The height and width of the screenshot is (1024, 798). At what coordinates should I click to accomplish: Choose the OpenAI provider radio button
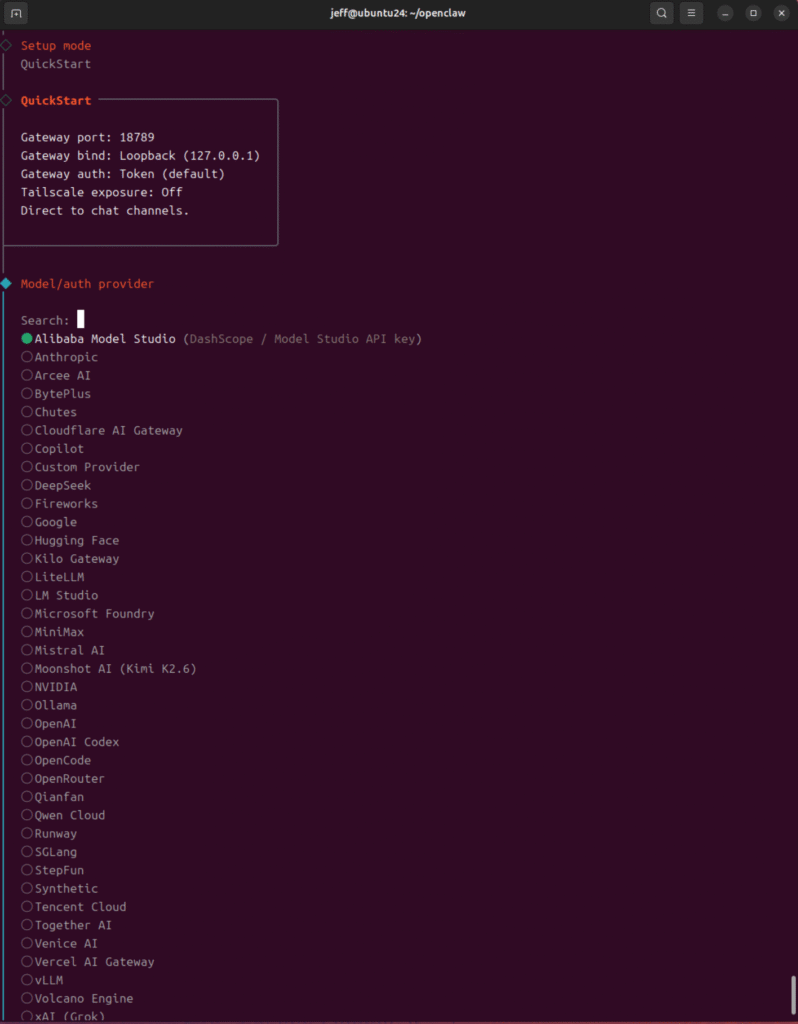pyautogui.click(x=27, y=723)
